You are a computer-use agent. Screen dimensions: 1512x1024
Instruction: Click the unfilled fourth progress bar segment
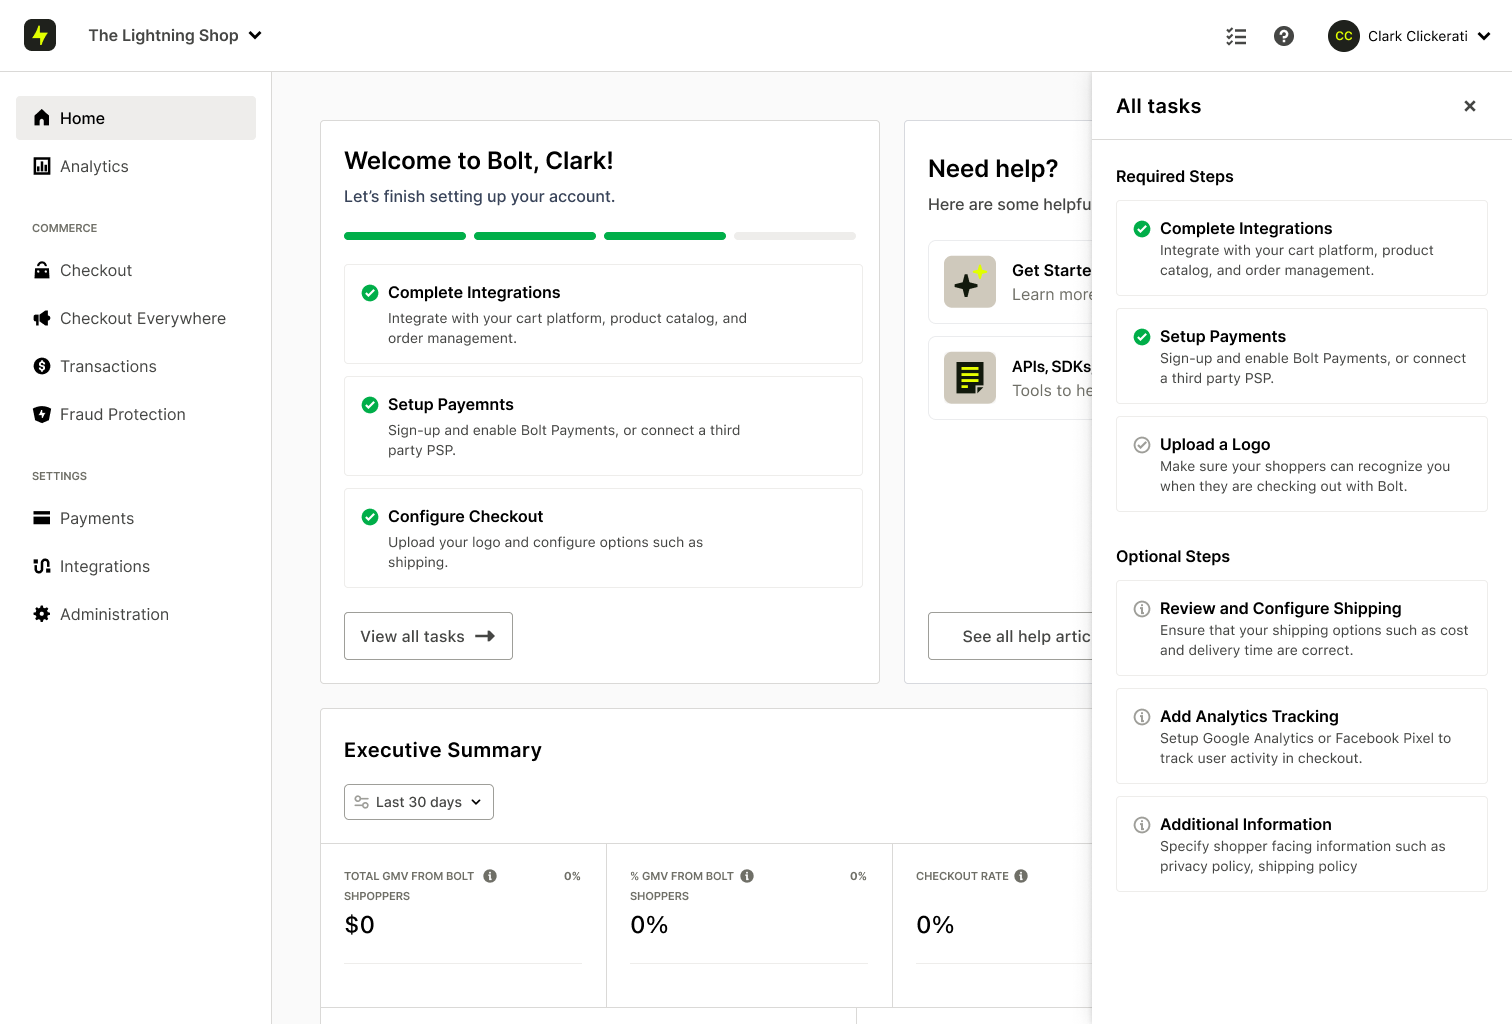[795, 236]
